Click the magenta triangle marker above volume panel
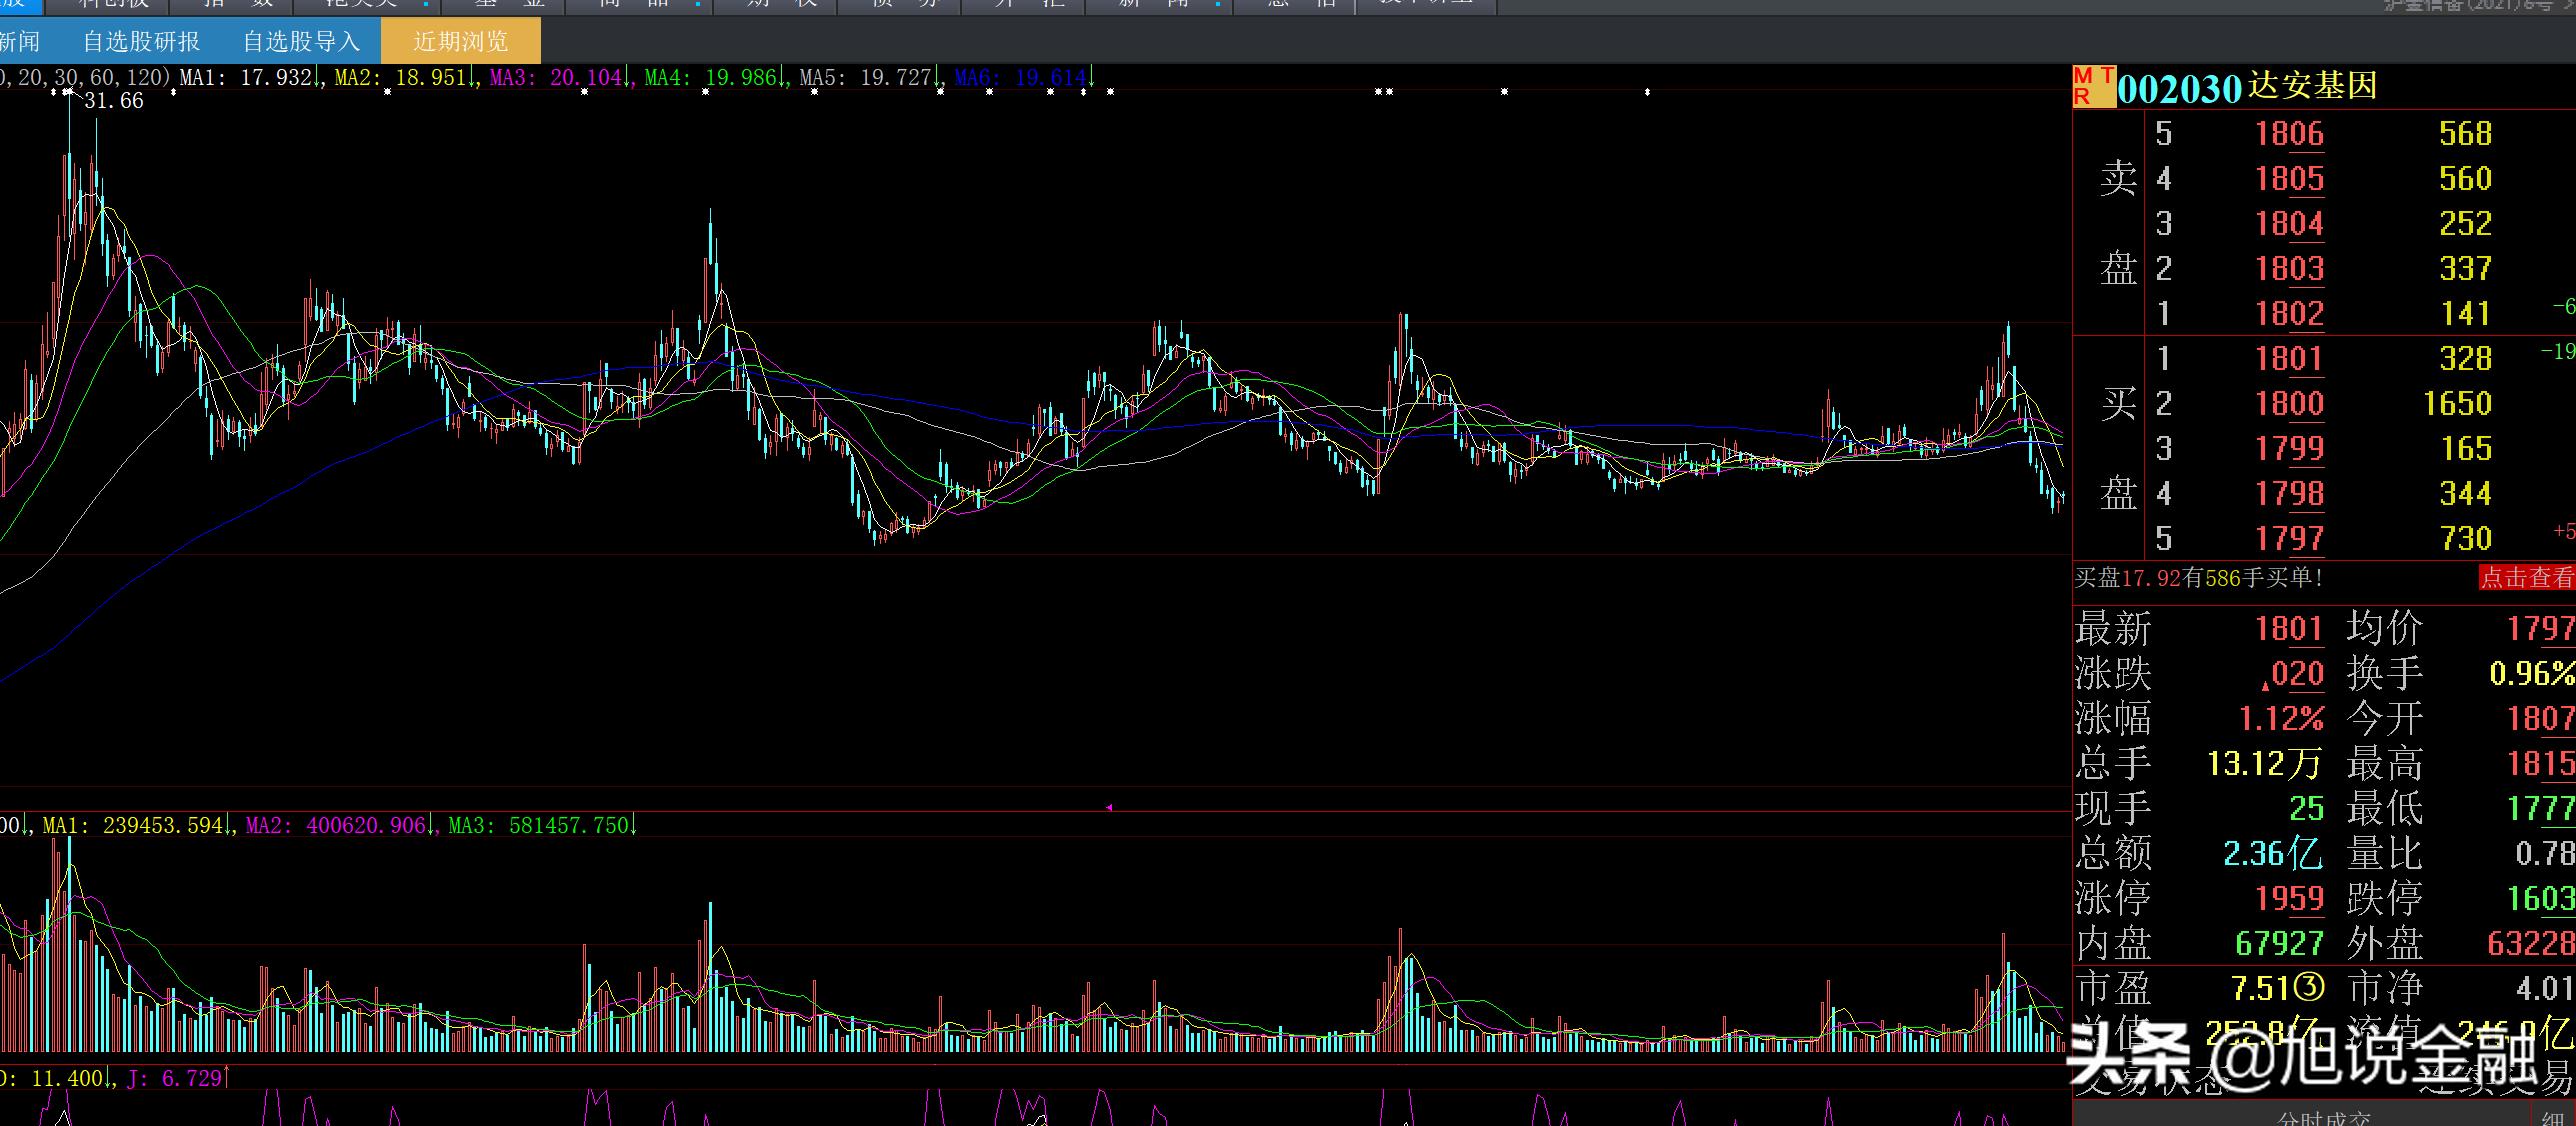 pyautogui.click(x=1109, y=806)
